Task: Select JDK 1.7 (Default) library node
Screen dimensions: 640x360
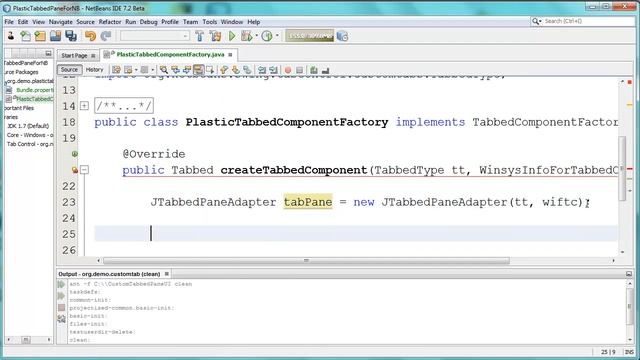Action: [28, 126]
